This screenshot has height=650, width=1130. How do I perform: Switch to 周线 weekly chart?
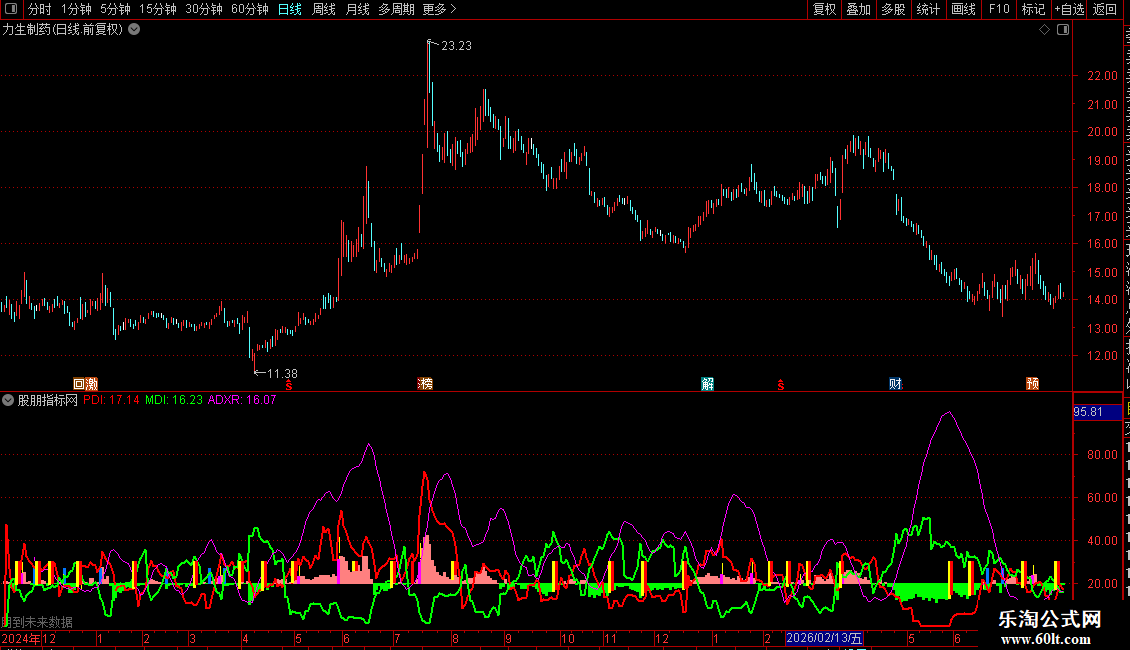point(324,9)
